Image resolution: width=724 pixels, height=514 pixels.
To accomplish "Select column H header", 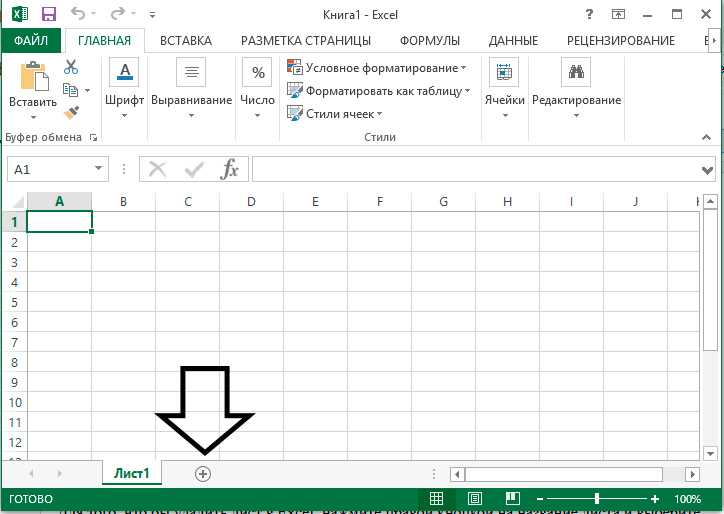I will coord(507,201).
